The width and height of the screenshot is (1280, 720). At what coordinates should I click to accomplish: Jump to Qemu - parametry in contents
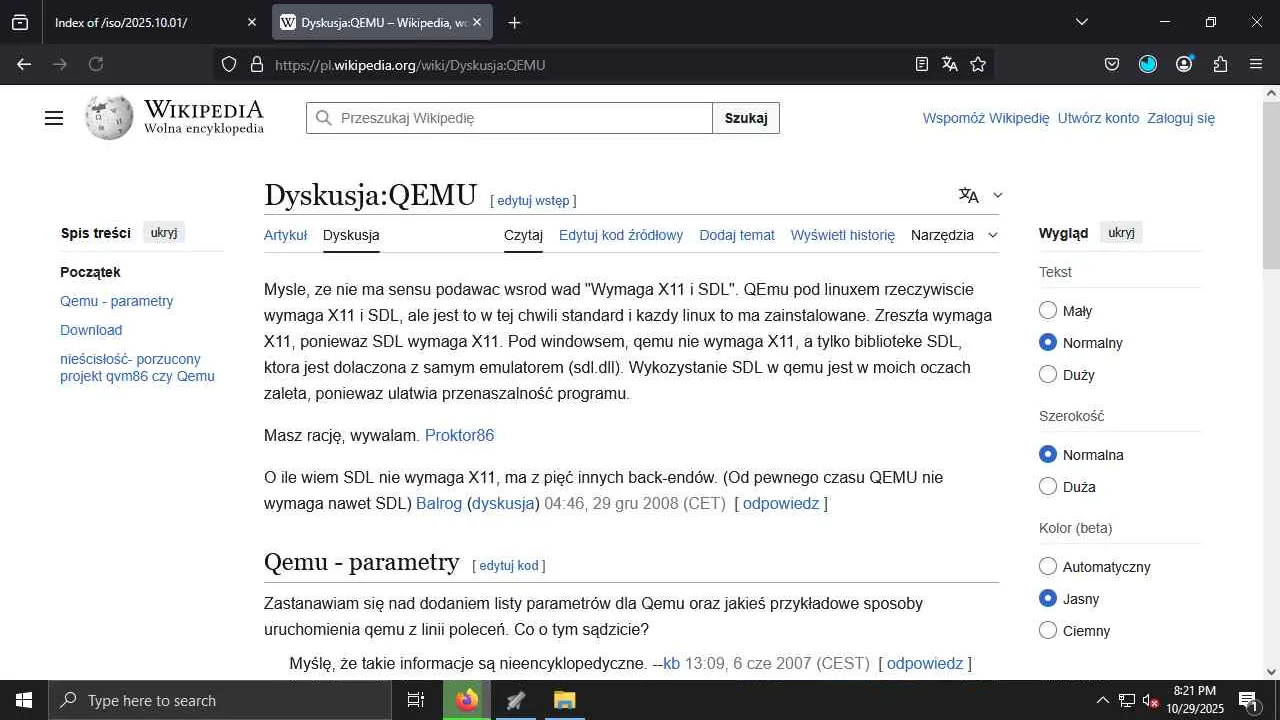117,301
